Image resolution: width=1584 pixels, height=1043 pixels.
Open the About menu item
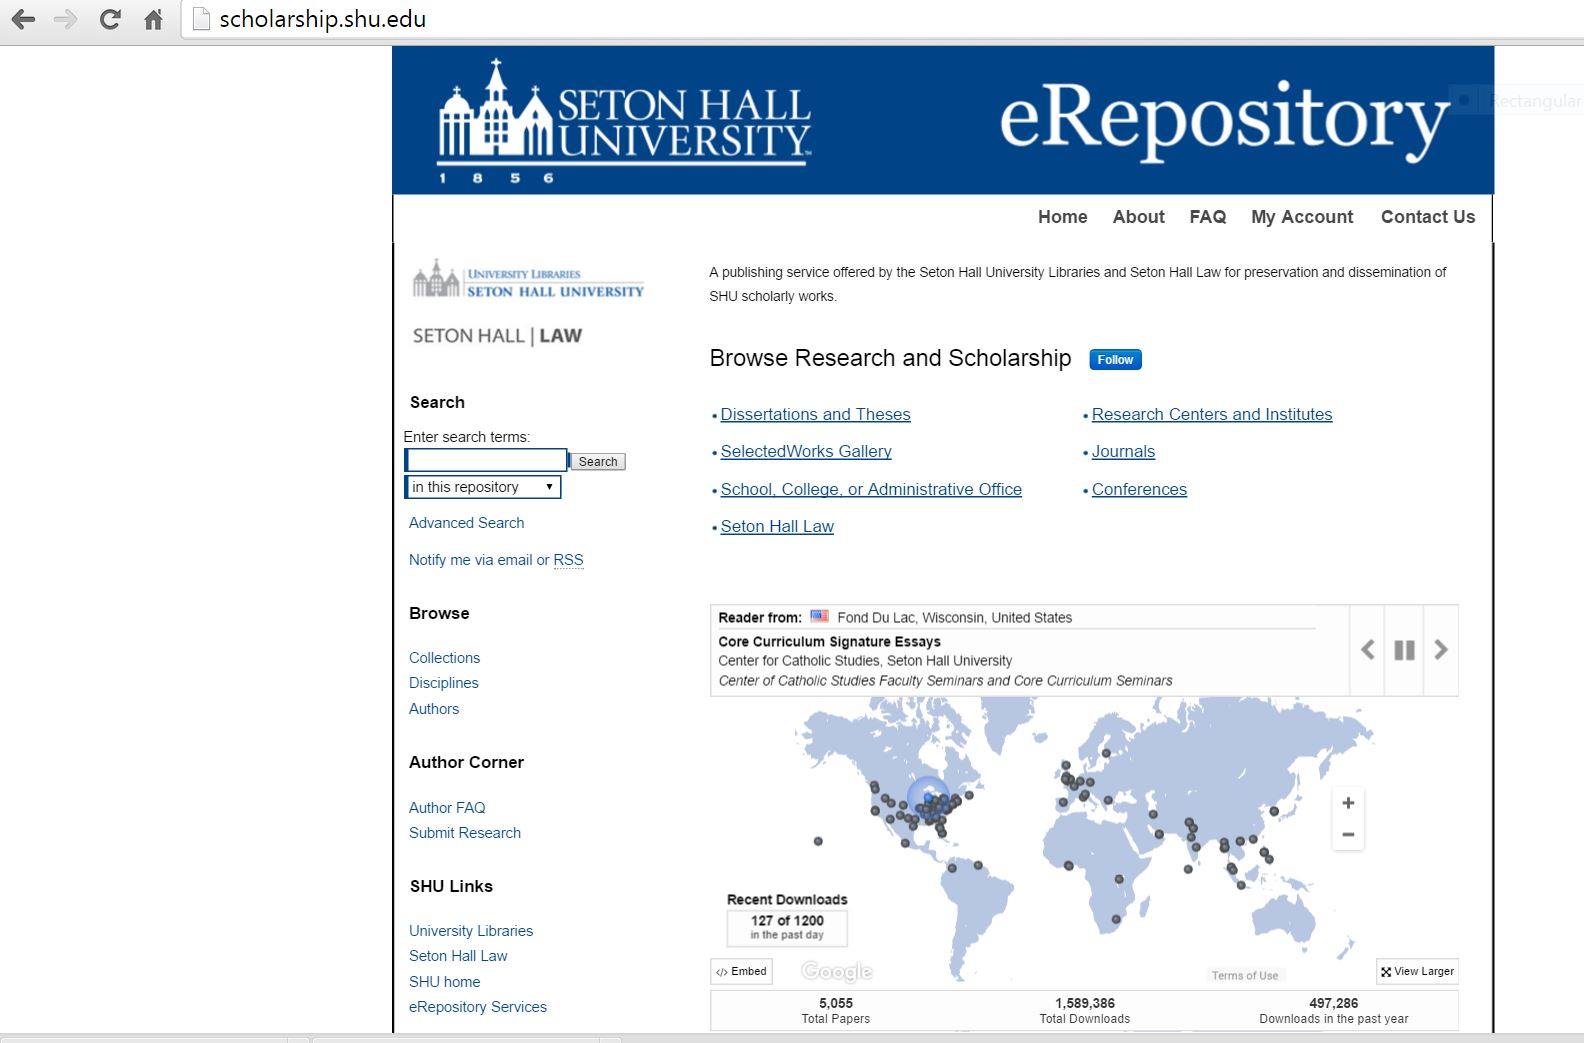(1138, 217)
